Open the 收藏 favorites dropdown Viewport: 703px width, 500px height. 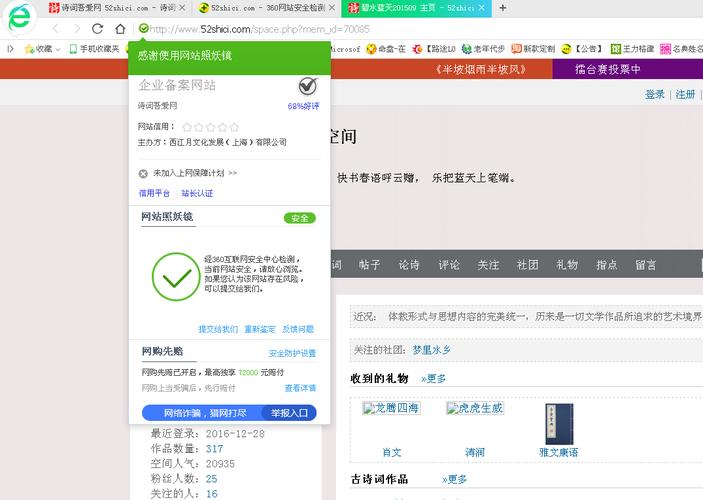tap(42, 49)
